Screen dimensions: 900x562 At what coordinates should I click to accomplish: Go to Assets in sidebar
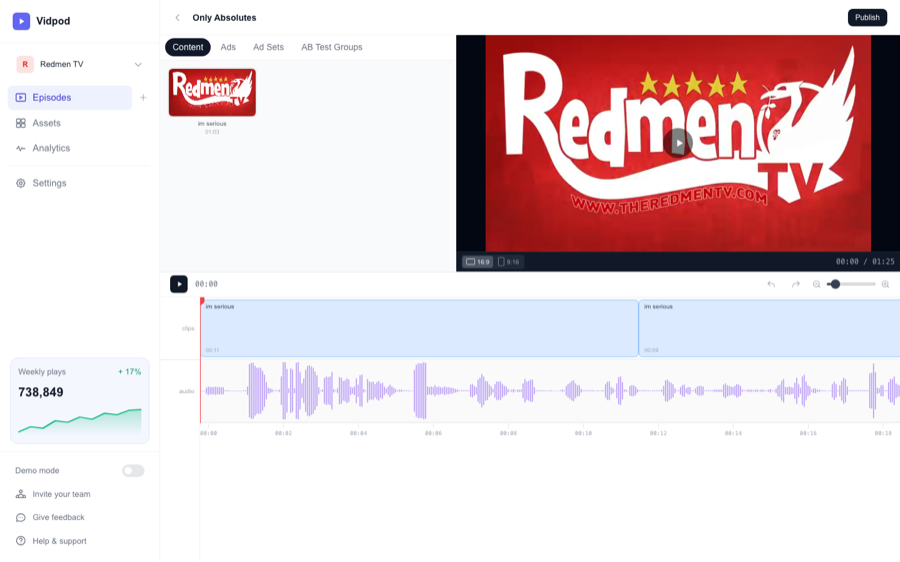[x=46, y=123]
